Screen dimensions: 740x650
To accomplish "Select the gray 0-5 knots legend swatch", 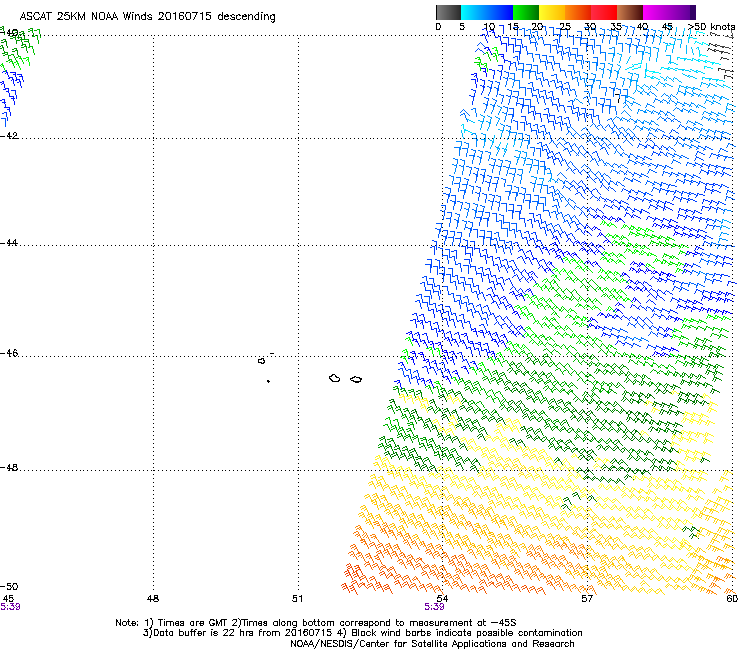I will 448,12.
